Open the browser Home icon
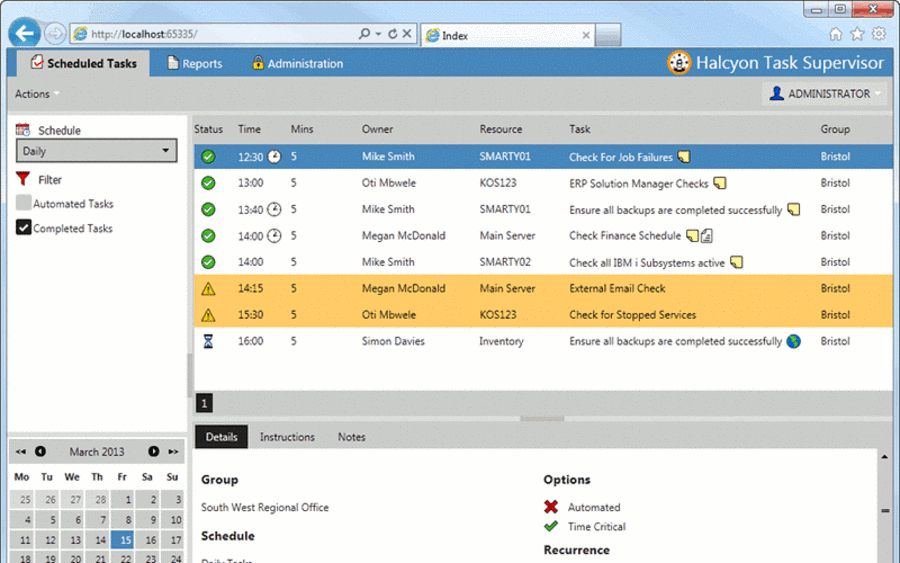 (x=836, y=34)
